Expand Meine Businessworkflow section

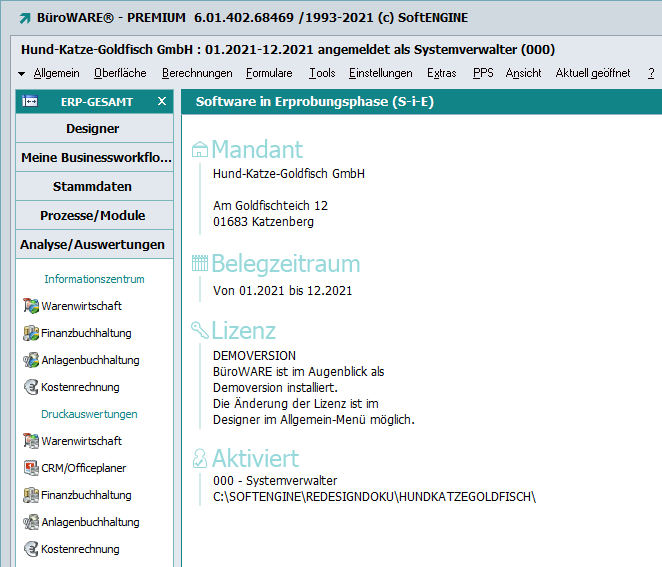pos(93,158)
